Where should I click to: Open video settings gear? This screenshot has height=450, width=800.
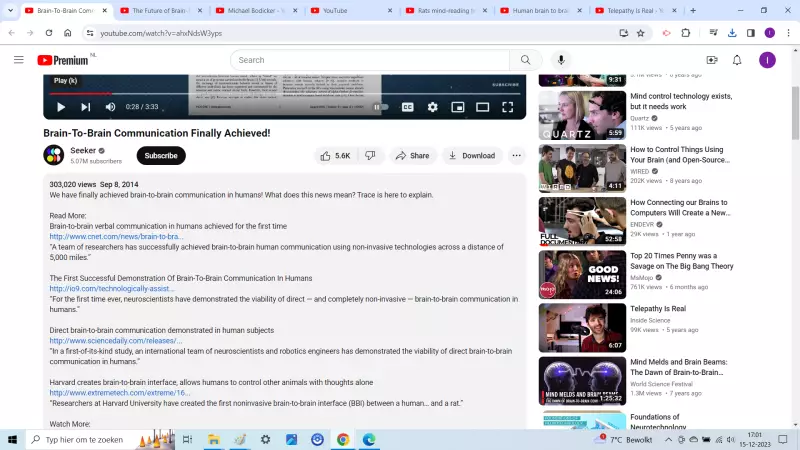point(433,107)
